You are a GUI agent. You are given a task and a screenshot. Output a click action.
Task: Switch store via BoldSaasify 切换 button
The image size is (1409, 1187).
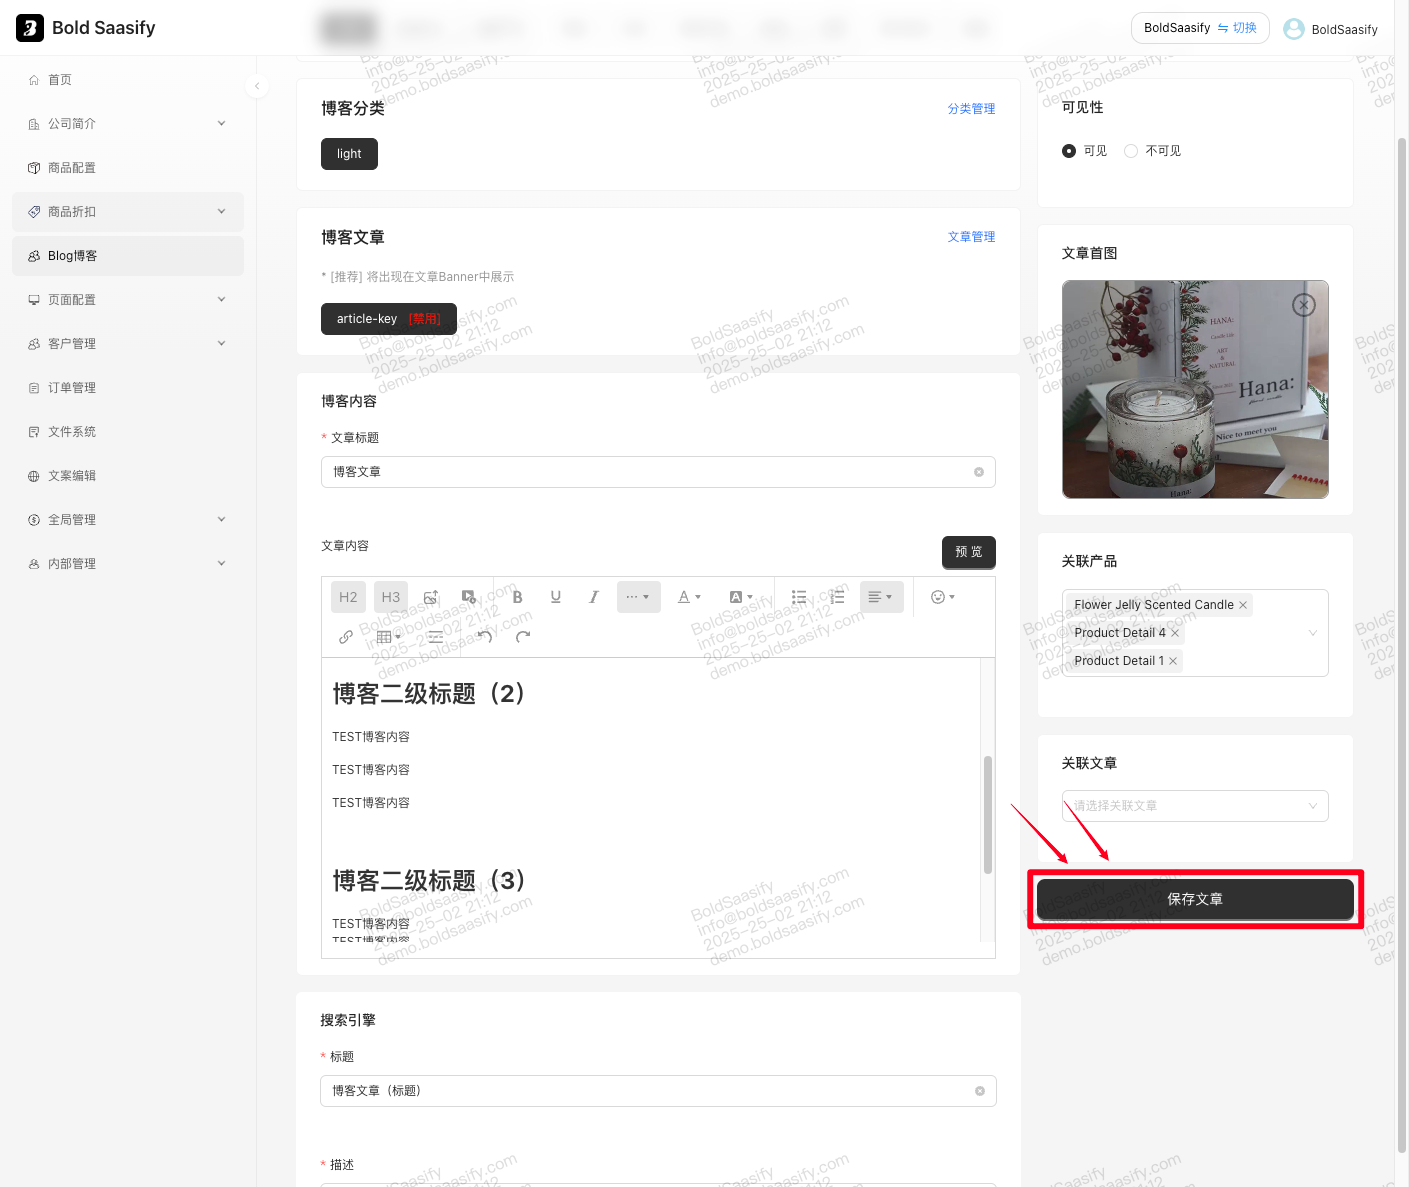pyautogui.click(x=1200, y=28)
